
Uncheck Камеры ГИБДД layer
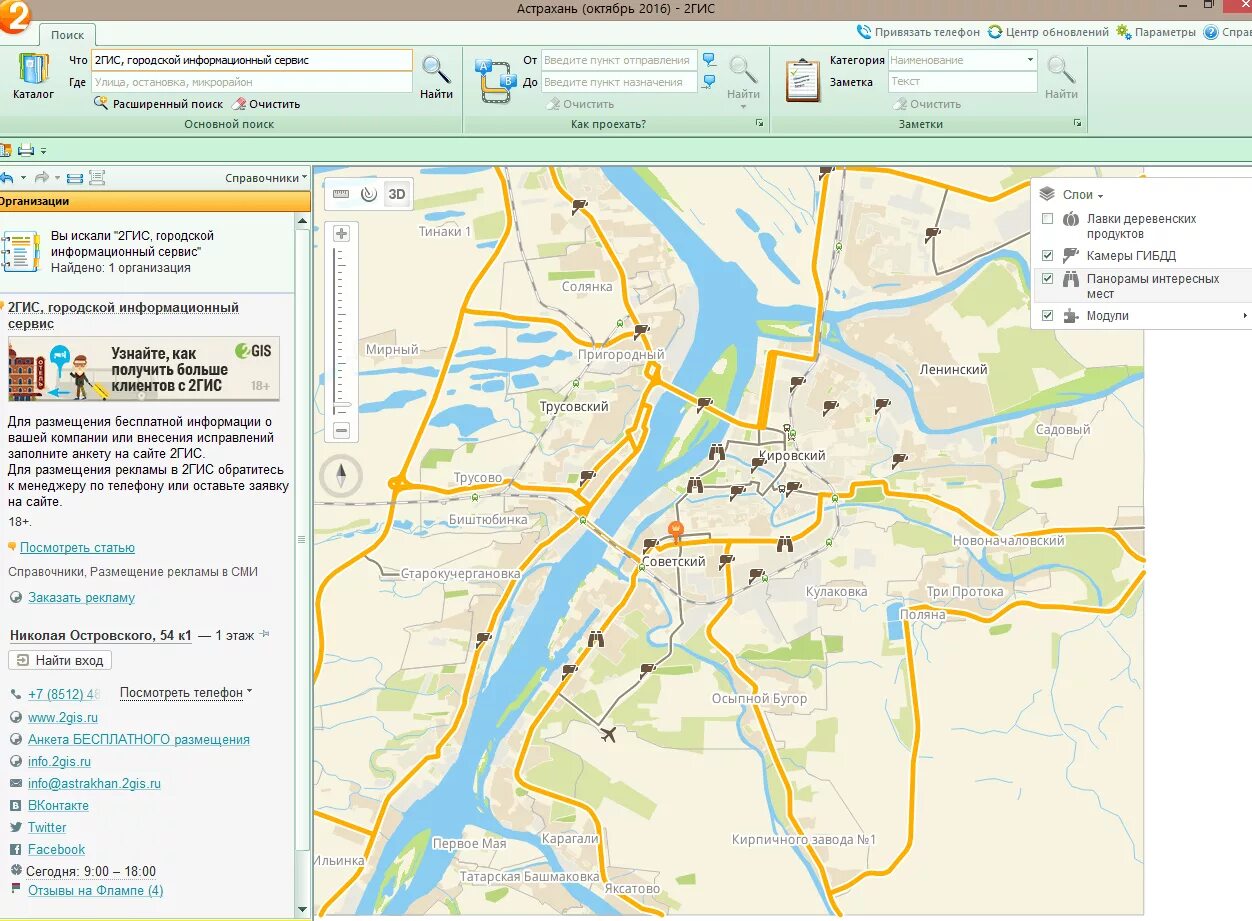click(1047, 255)
